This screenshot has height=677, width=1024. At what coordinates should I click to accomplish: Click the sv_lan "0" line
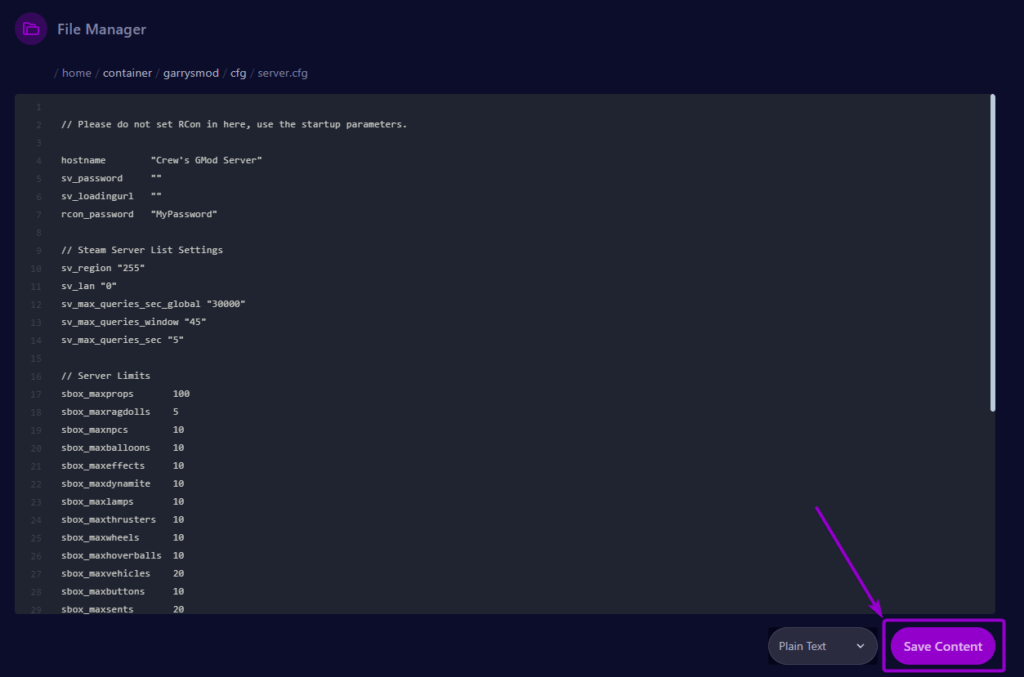pos(89,286)
